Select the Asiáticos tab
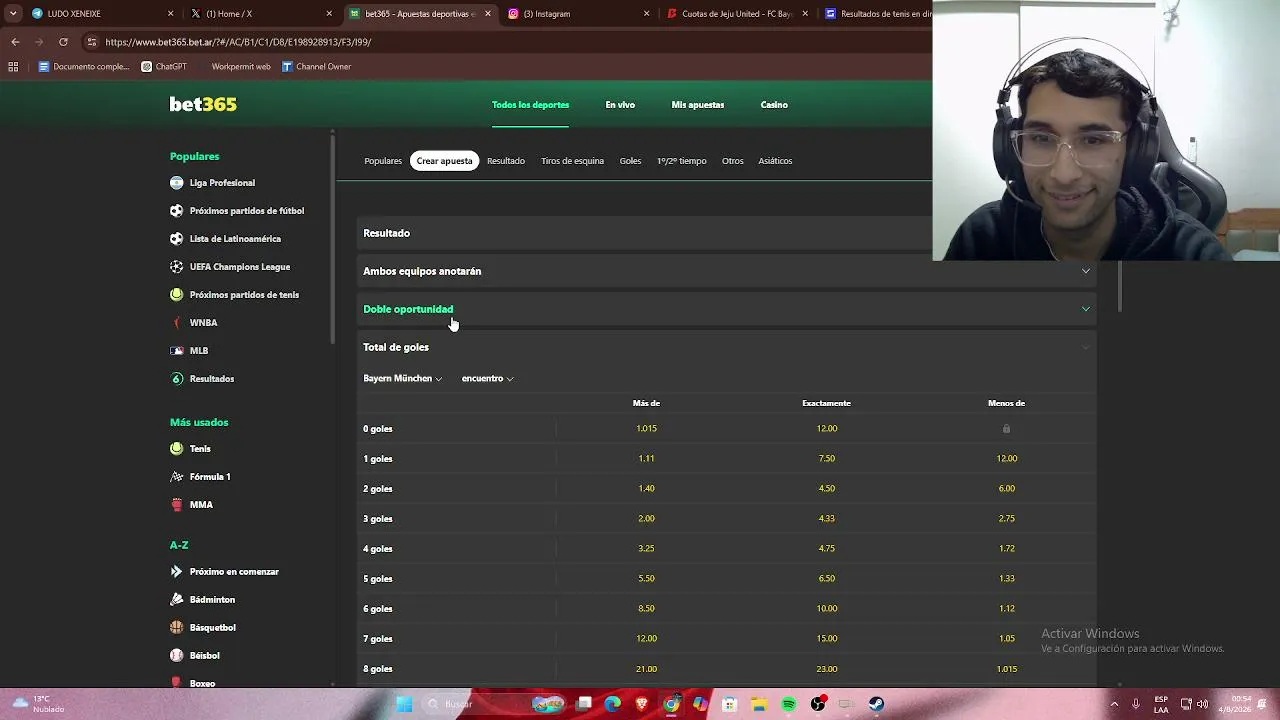The width and height of the screenshot is (1280, 720). coord(775,161)
